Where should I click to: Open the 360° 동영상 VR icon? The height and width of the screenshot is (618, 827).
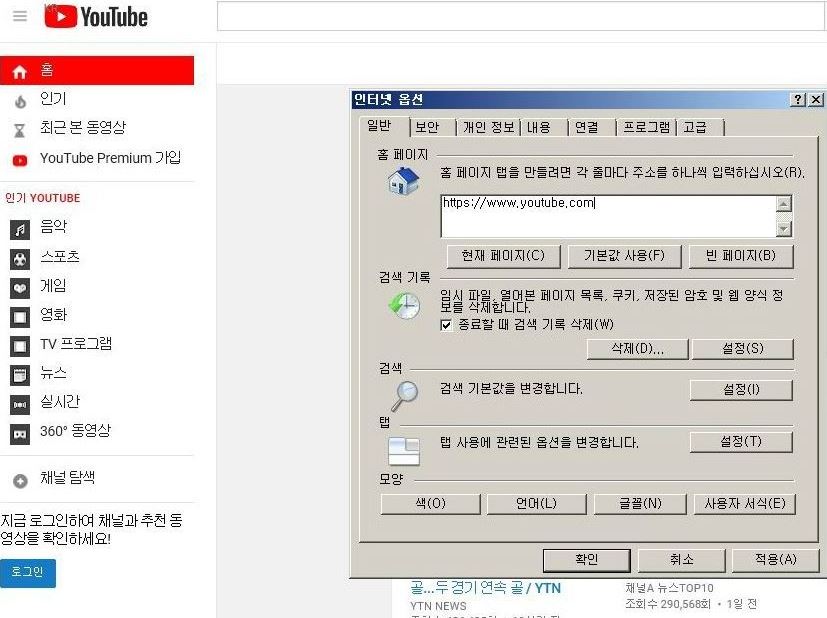20,434
